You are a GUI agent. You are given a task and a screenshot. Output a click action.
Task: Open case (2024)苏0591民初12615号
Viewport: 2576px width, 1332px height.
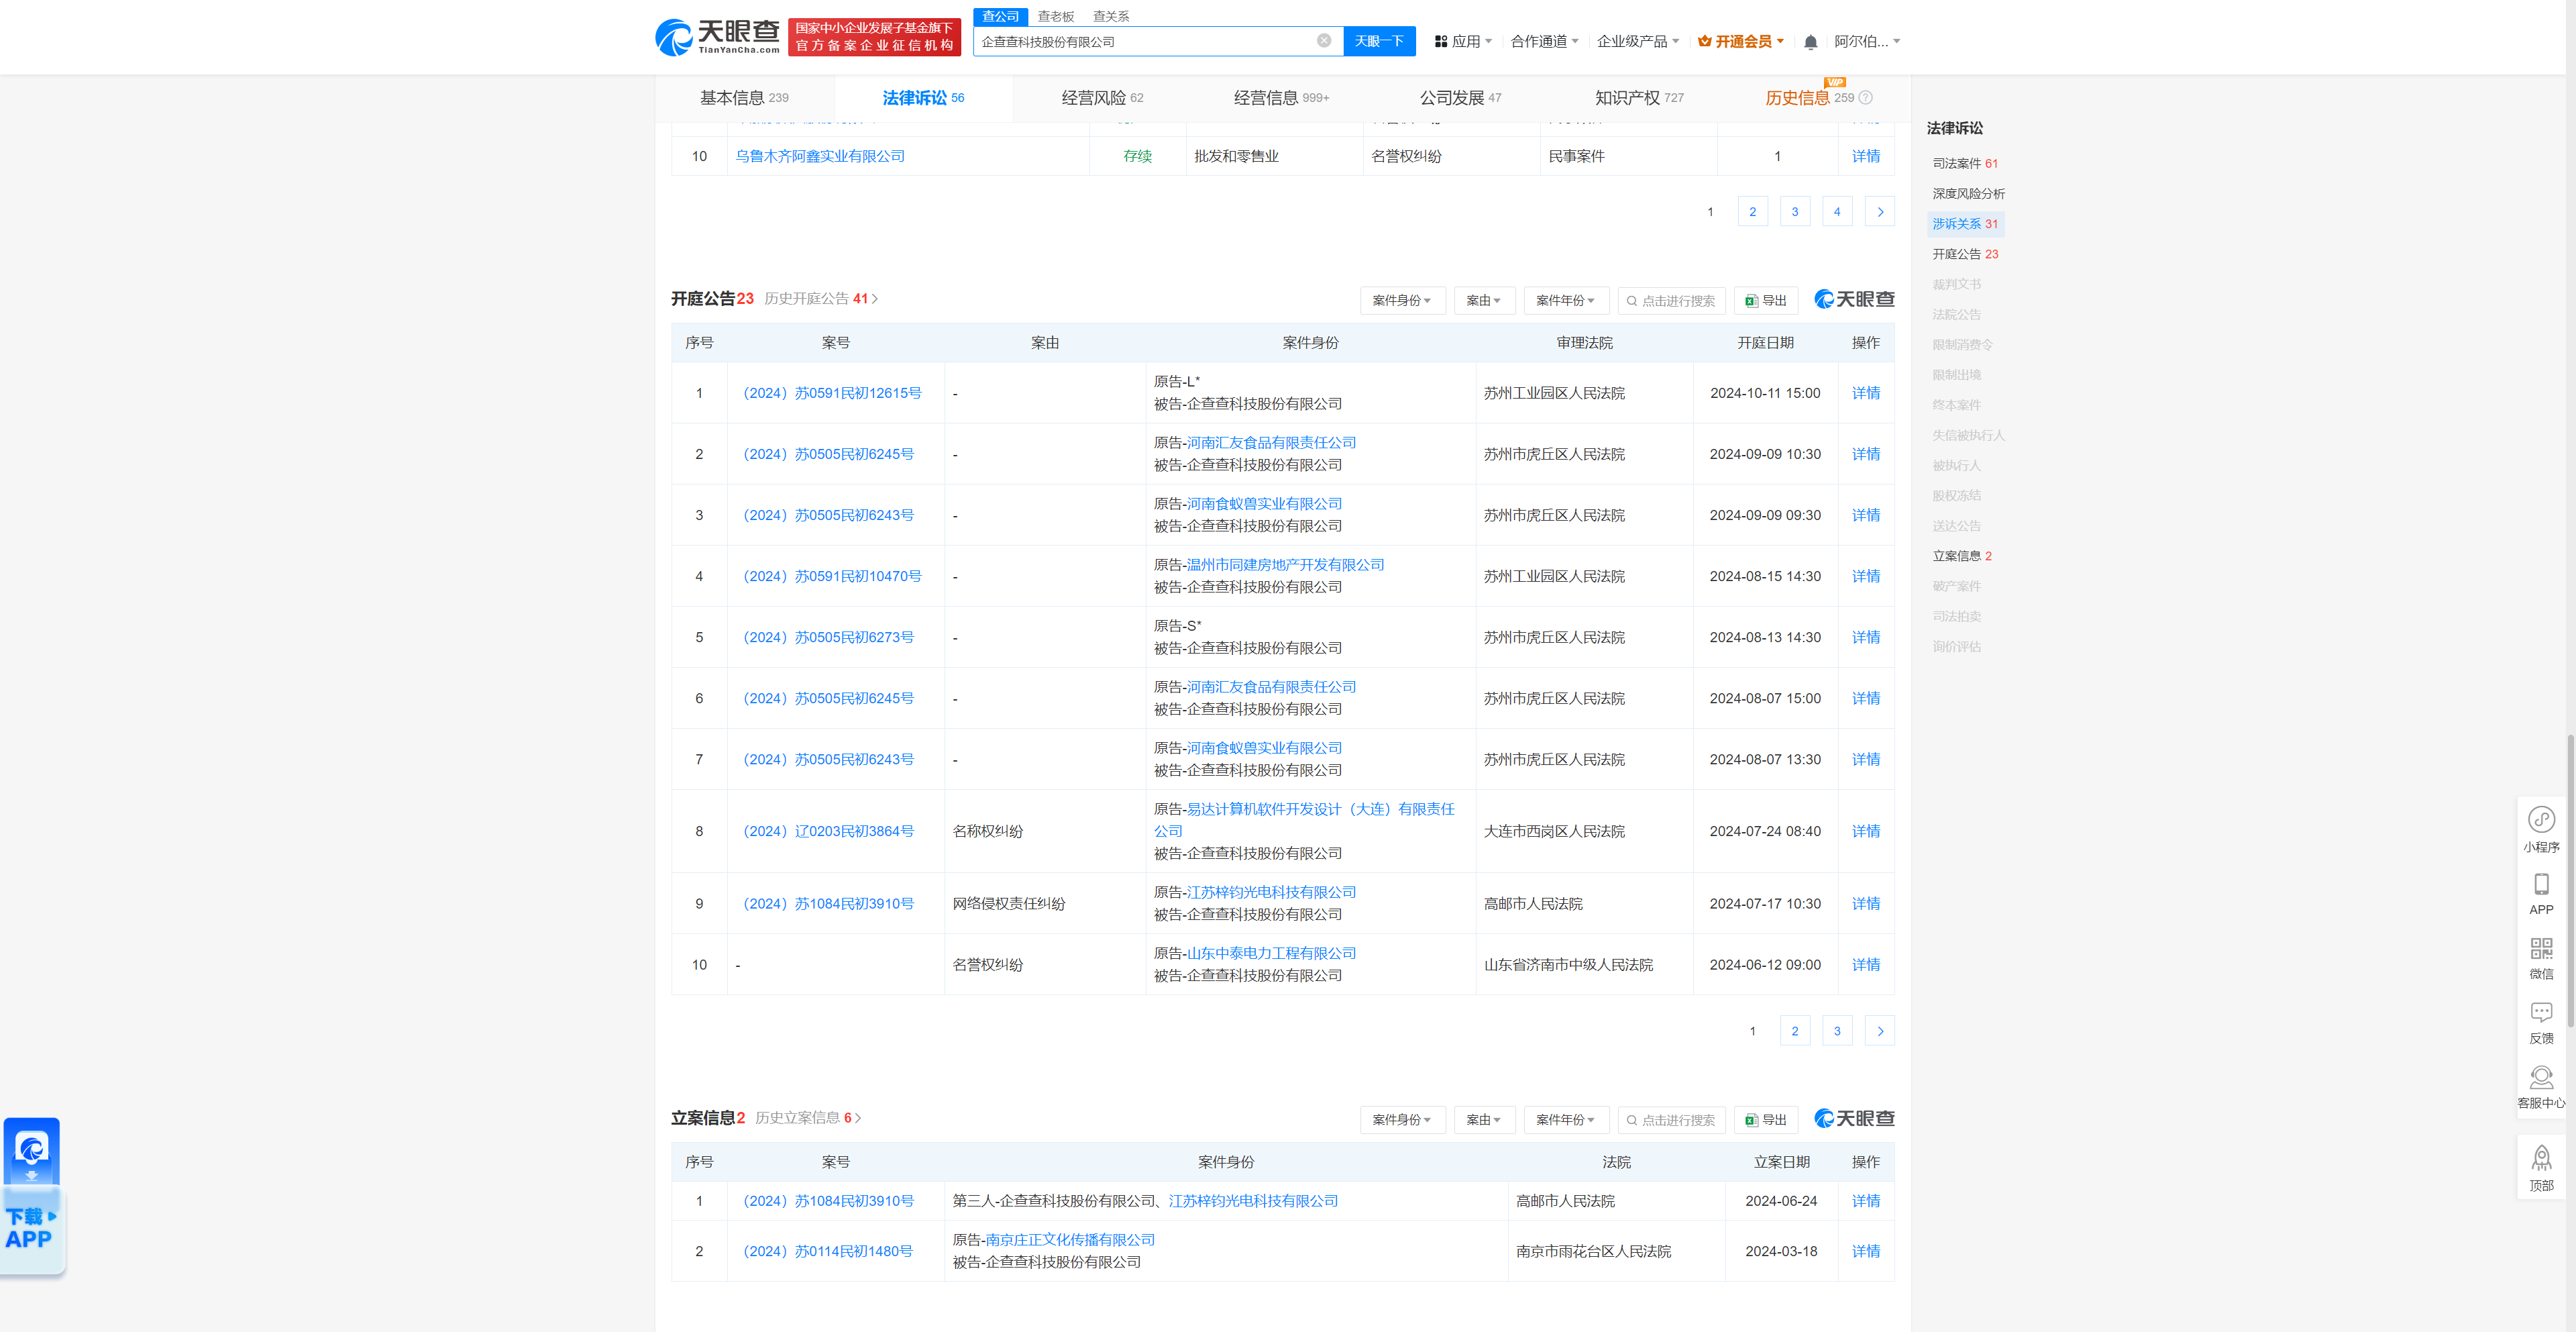(832, 393)
